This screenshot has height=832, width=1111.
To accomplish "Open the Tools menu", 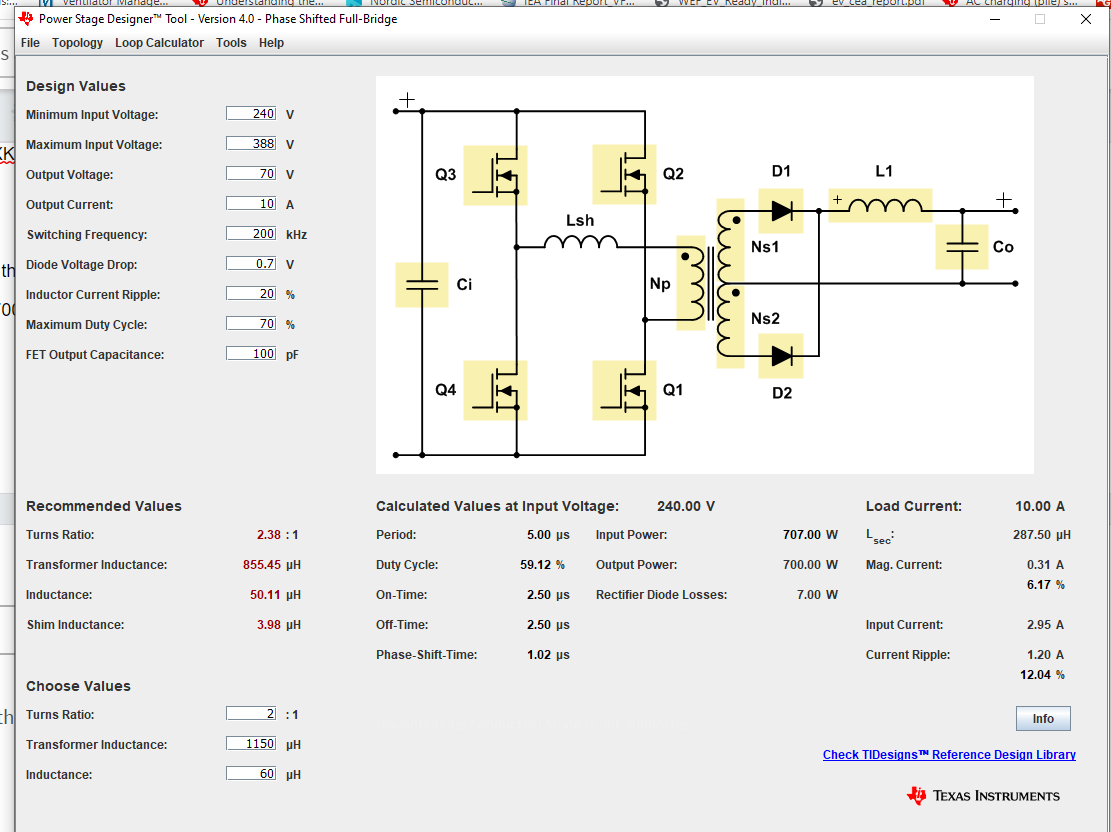I will (x=231, y=43).
